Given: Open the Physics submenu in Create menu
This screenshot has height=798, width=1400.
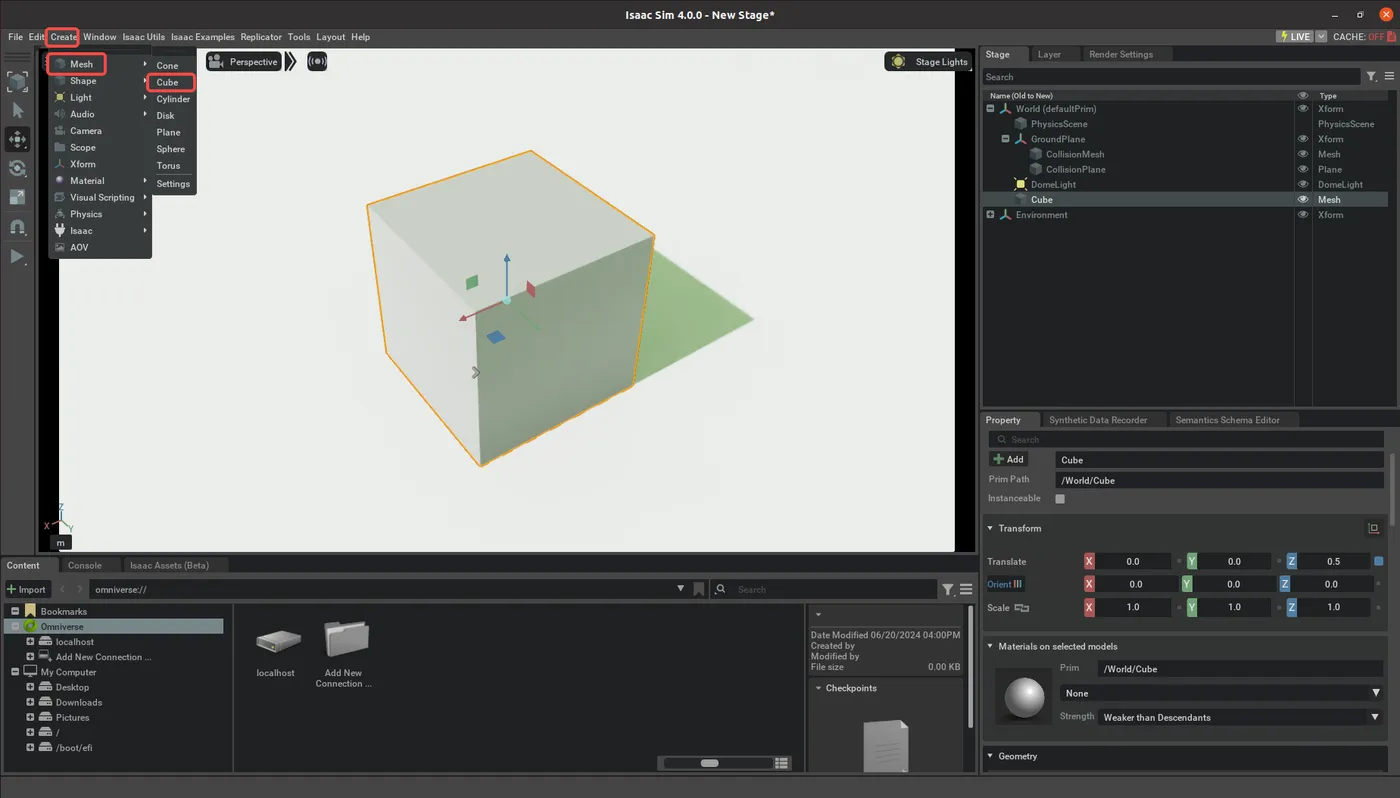Looking at the screenshot, I should click(x=100, y=214).
